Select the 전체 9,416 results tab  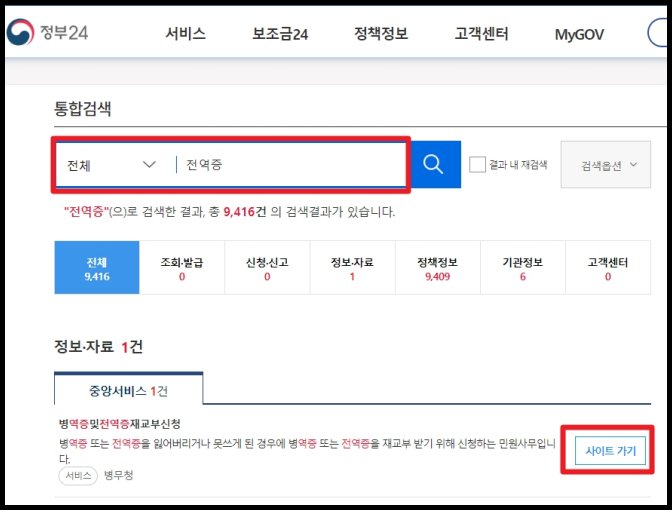(97, 267)
